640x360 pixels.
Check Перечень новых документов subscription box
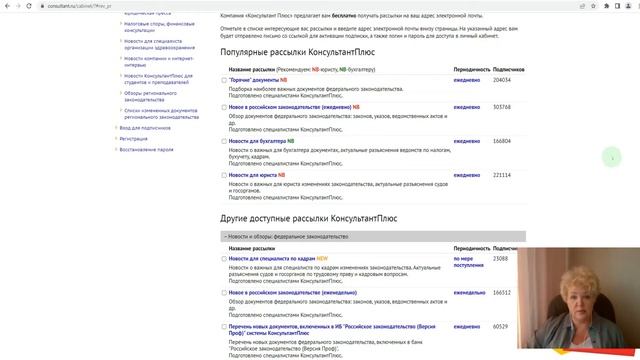coord(224,327)
